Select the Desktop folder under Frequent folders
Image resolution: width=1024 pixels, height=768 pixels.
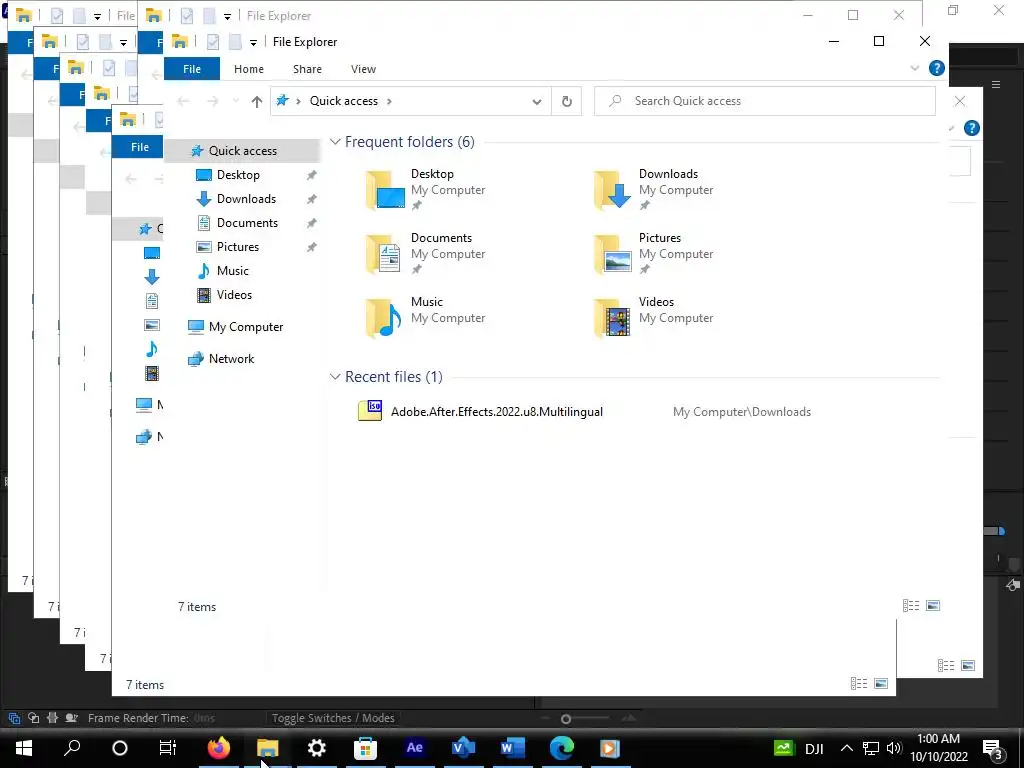[428, 189]
